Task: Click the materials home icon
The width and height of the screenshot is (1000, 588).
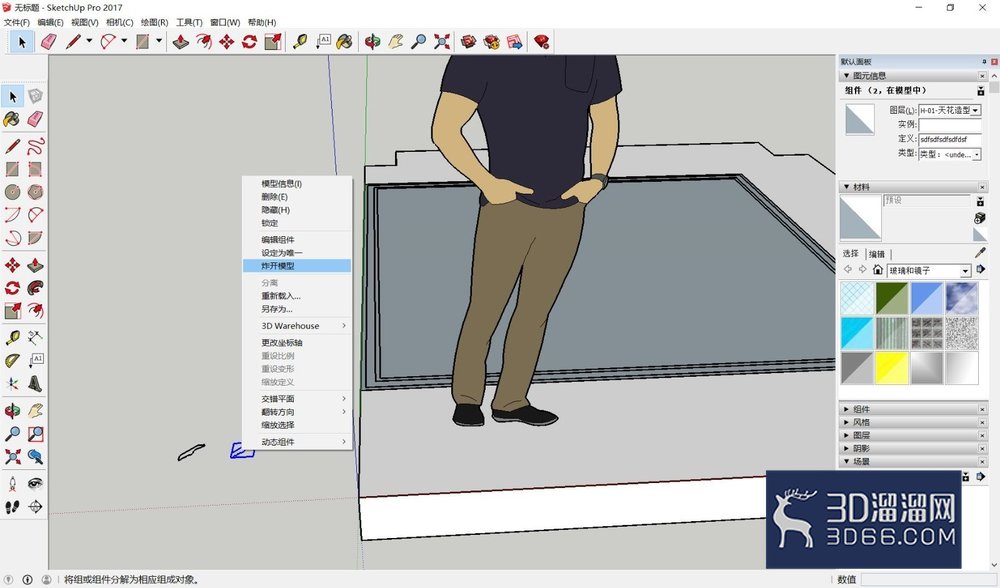Action: click(x=878, y=270)
